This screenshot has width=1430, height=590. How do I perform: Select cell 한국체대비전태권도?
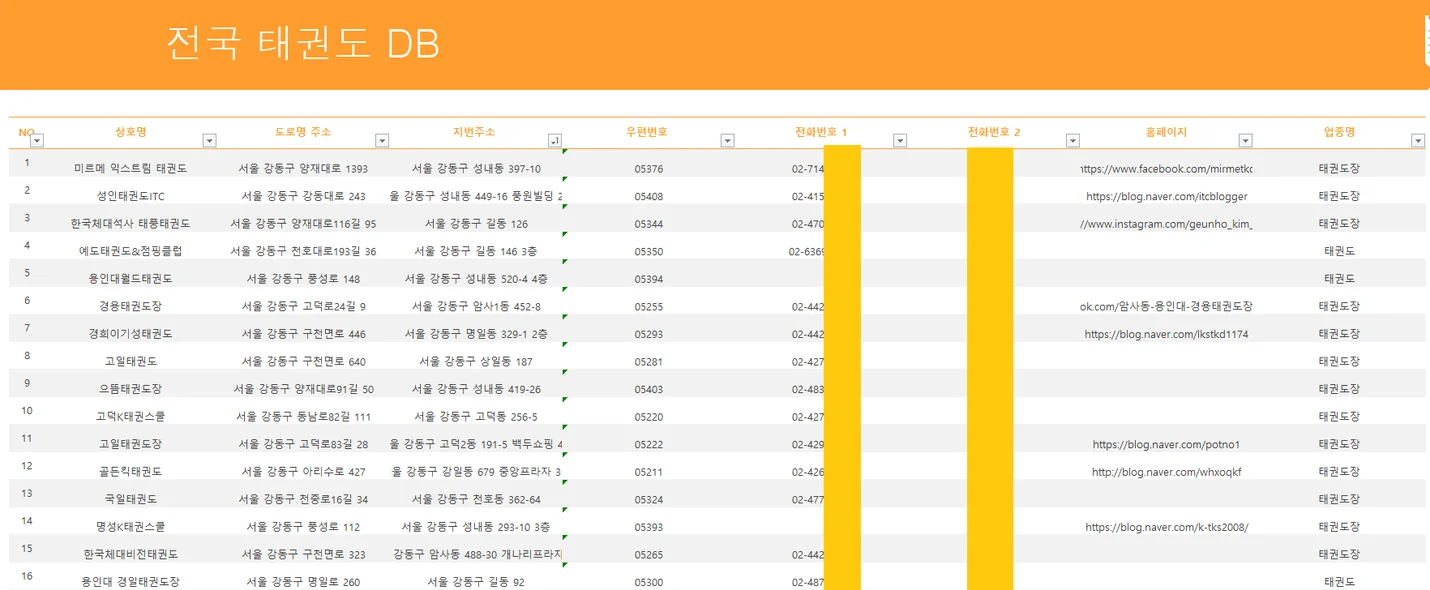pyautogui.click(x=131, y=554)
